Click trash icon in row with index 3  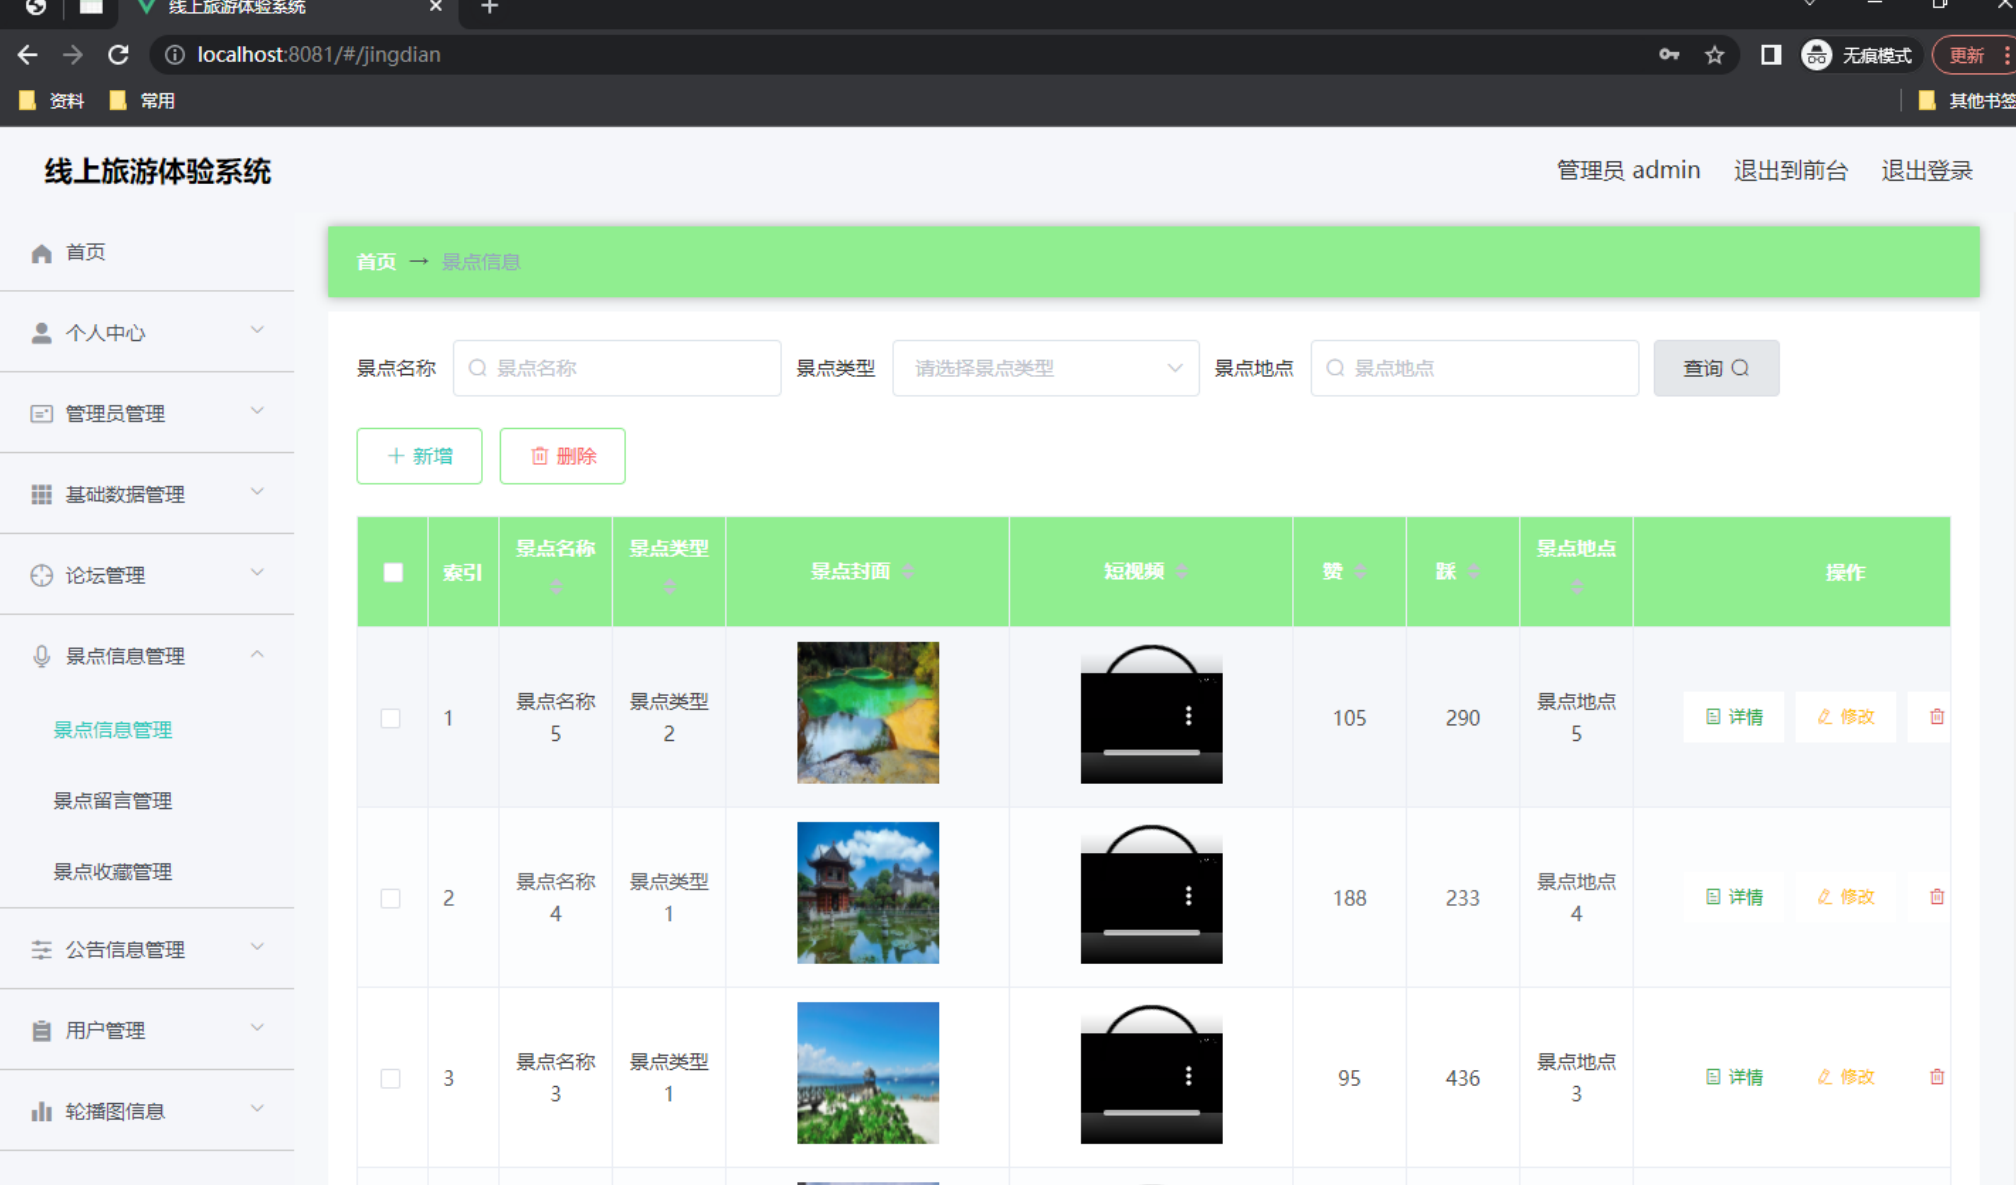pyautogui.click(x=1937, y=1077)
